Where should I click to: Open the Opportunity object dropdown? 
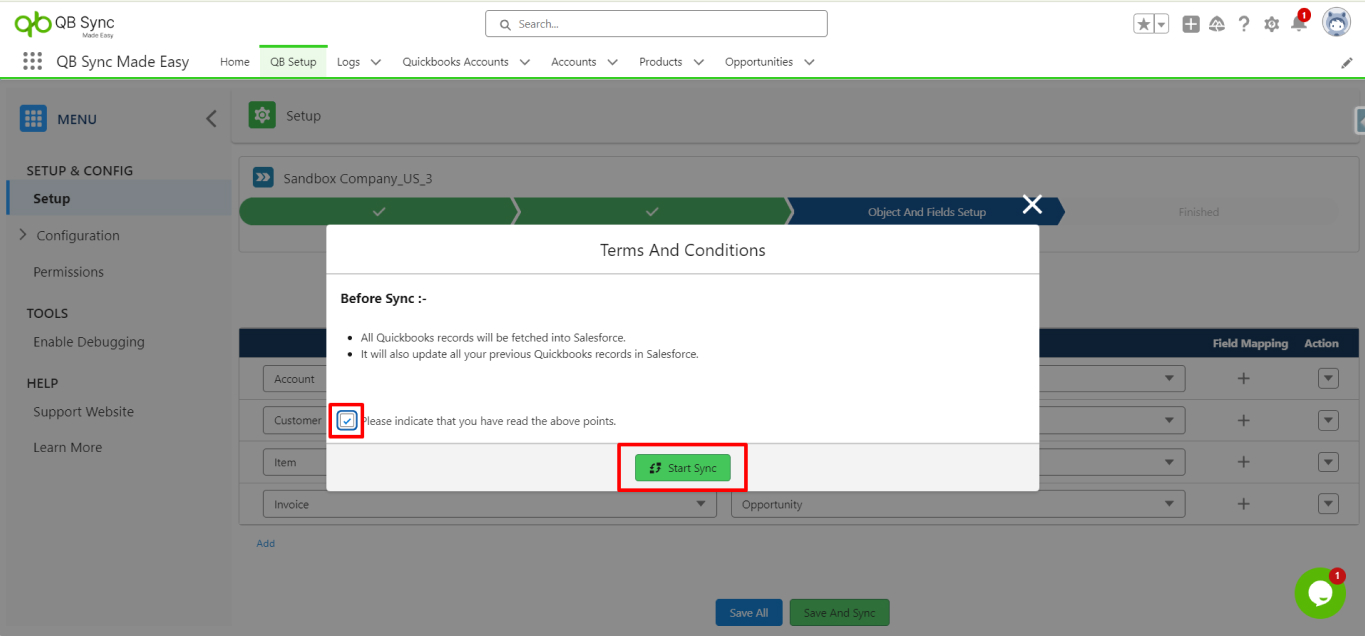tap(958, 504)
